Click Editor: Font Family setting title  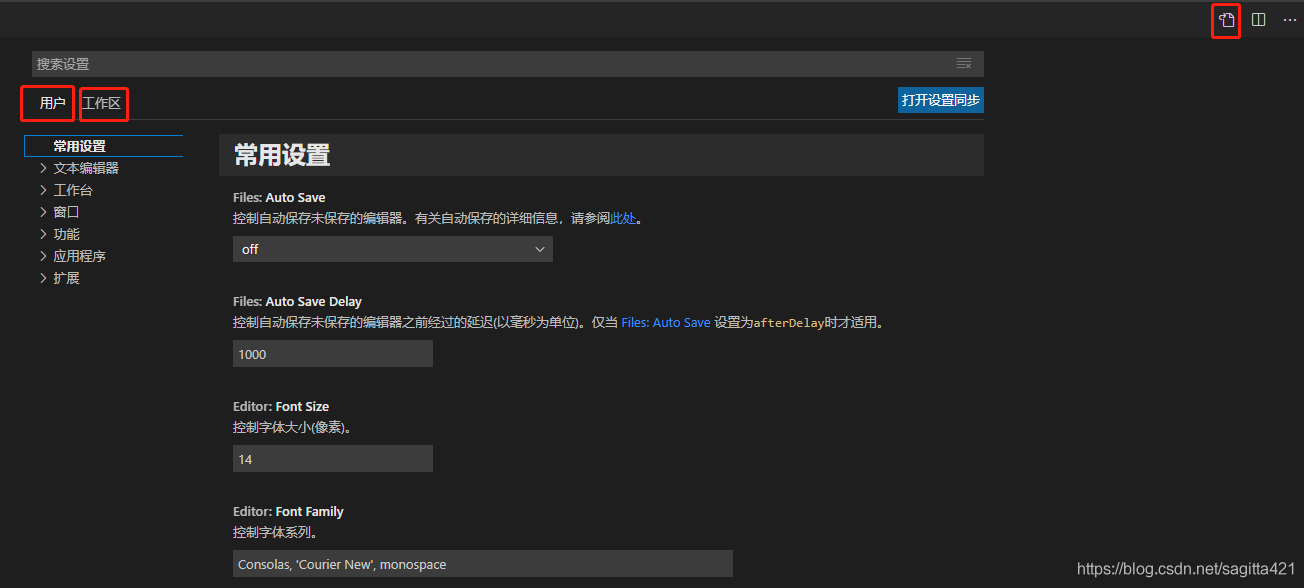point(288,512)
